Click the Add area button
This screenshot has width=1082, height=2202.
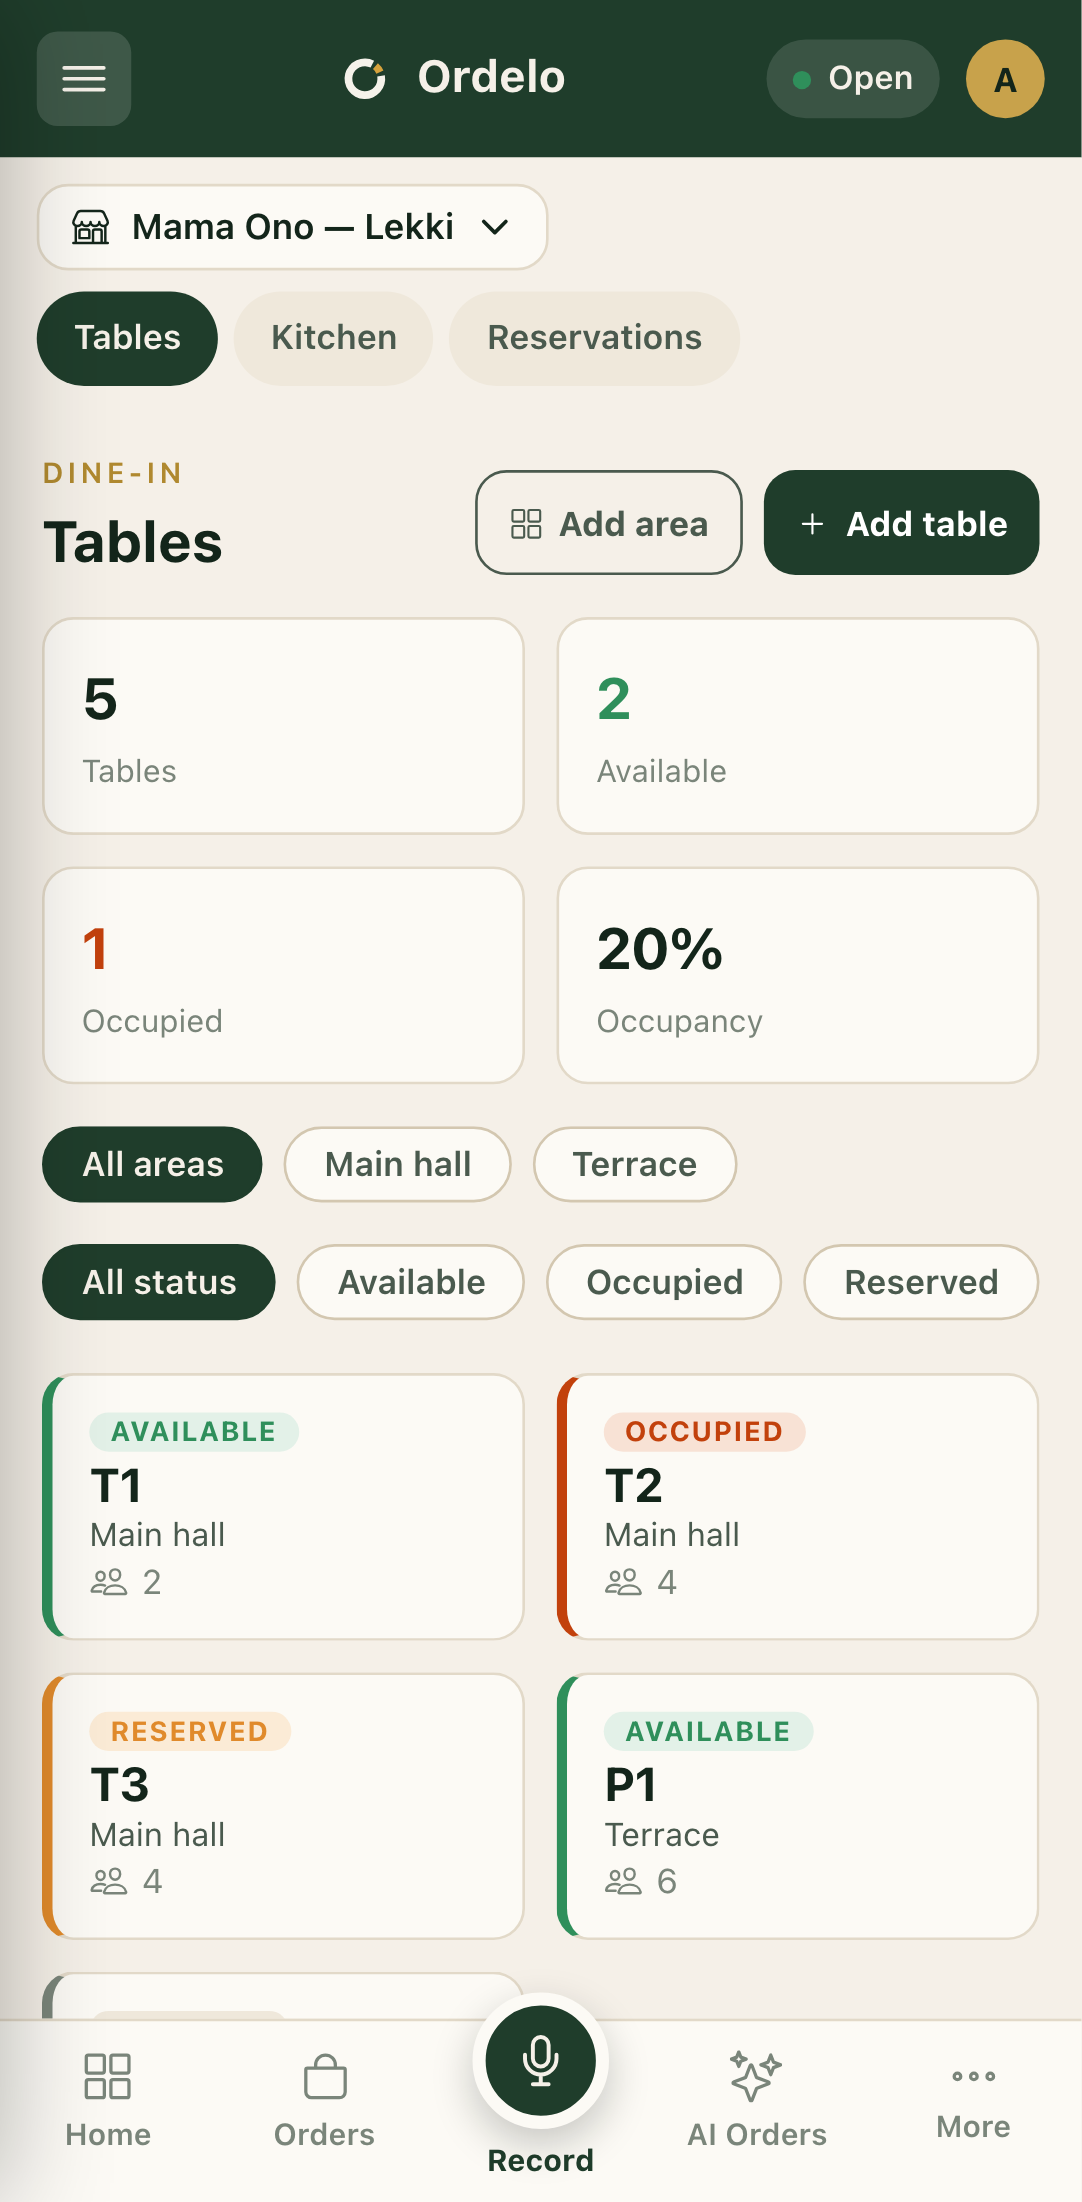pos(609,523)
